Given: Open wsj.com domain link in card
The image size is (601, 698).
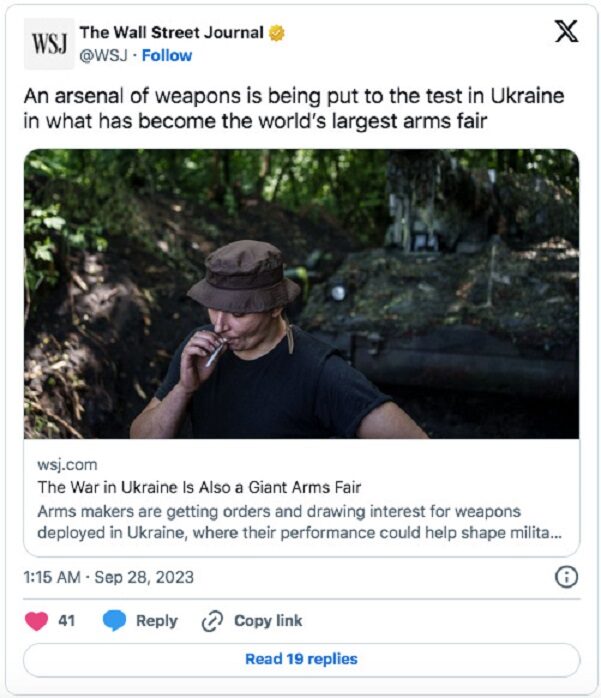Looking at the screenshot, I should (67, 465).
